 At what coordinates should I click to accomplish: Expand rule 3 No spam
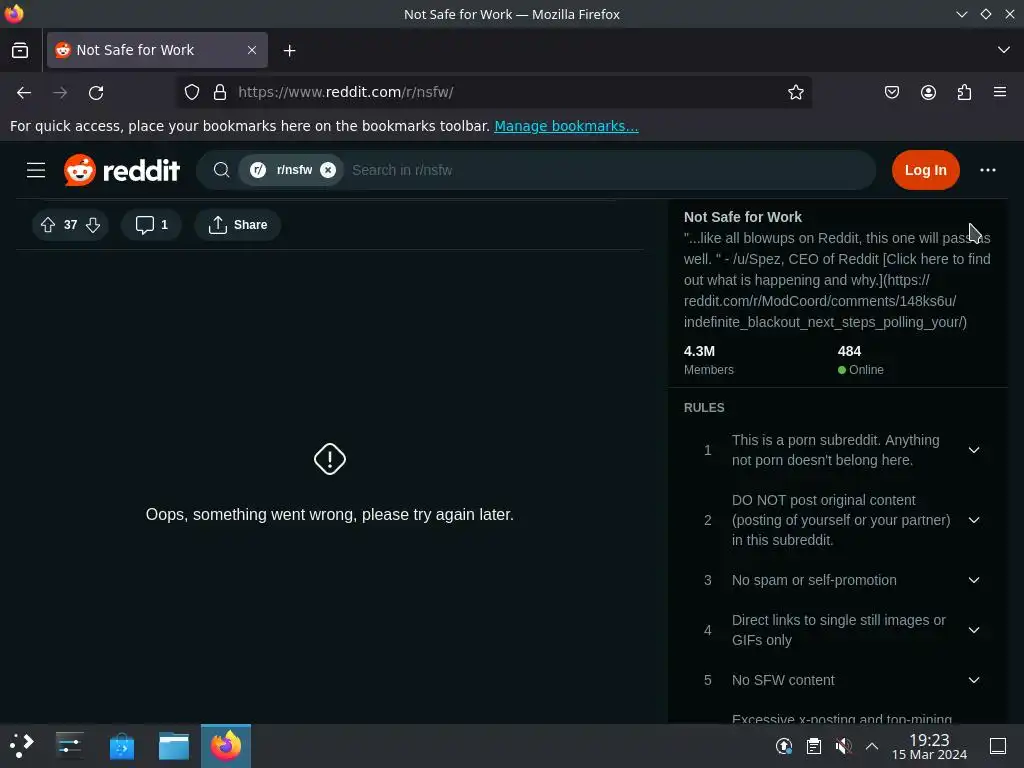point(973,581)
